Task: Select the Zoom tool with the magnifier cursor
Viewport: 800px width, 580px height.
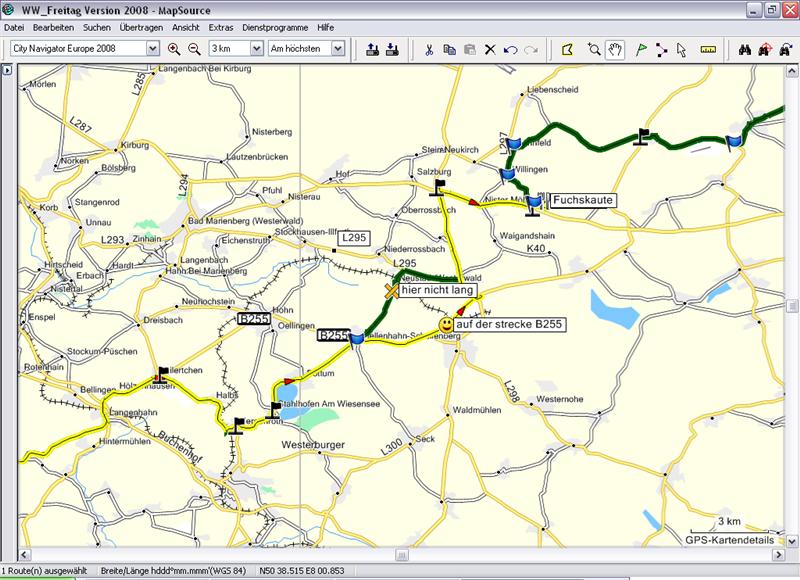Action: point(594,49)
